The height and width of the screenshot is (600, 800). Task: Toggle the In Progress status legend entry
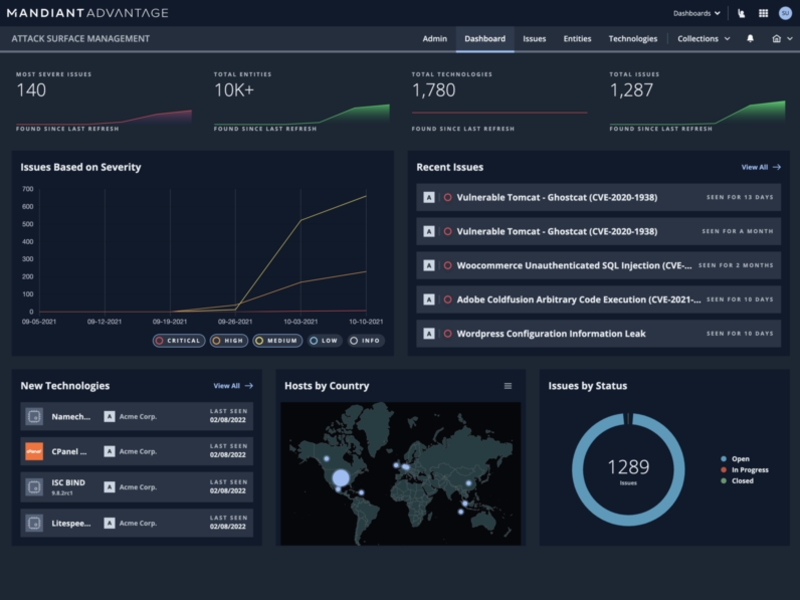(x=744, y=470)
